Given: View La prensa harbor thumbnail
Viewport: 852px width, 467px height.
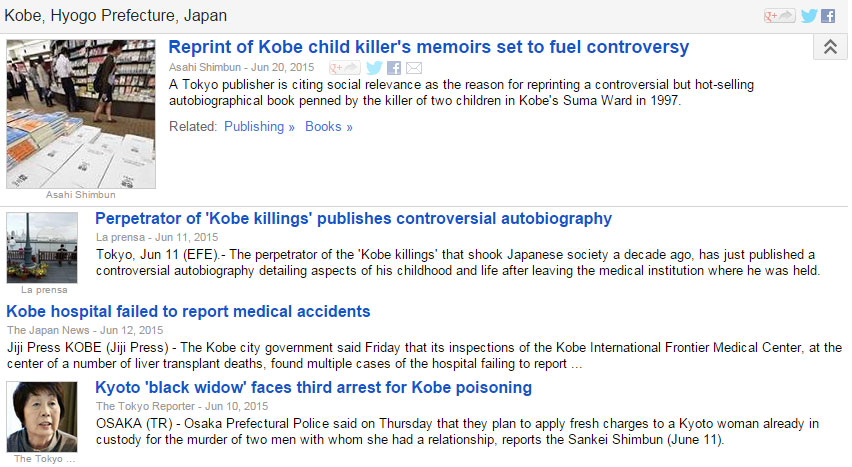Looking at the screenshot, I should (x=42, y=248).
